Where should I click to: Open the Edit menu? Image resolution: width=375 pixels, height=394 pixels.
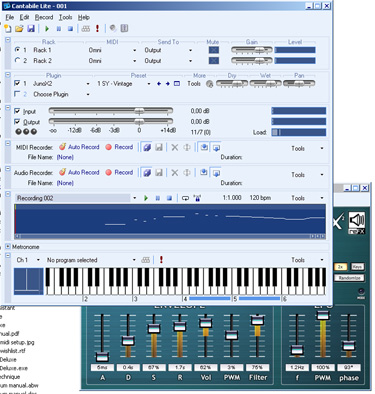24,17
